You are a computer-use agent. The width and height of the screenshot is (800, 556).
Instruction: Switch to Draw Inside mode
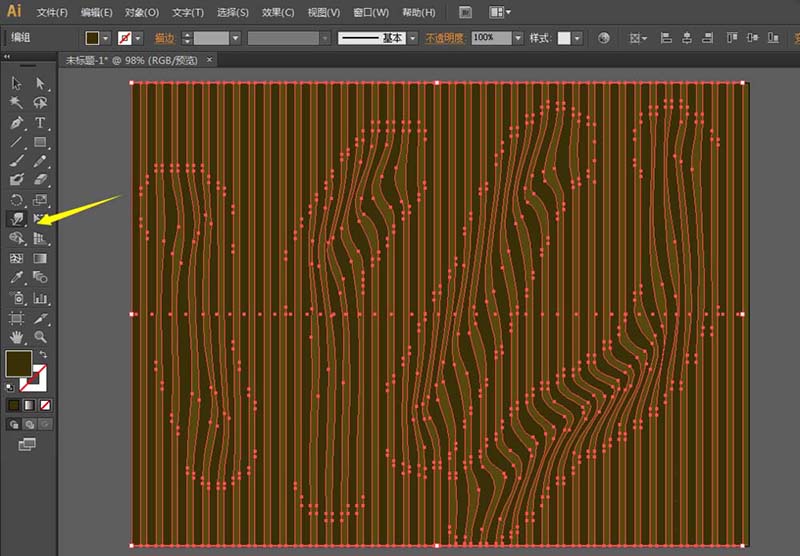pyautogui.click(x=45, y=424)
